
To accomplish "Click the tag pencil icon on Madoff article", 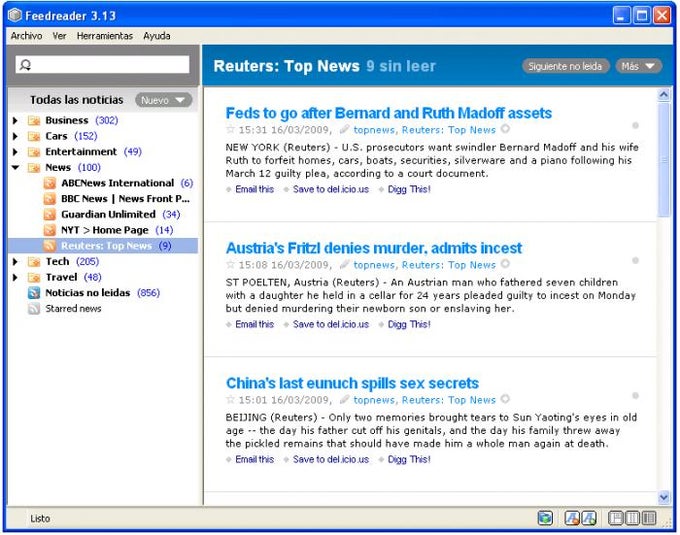I will (x=344, y=129).
